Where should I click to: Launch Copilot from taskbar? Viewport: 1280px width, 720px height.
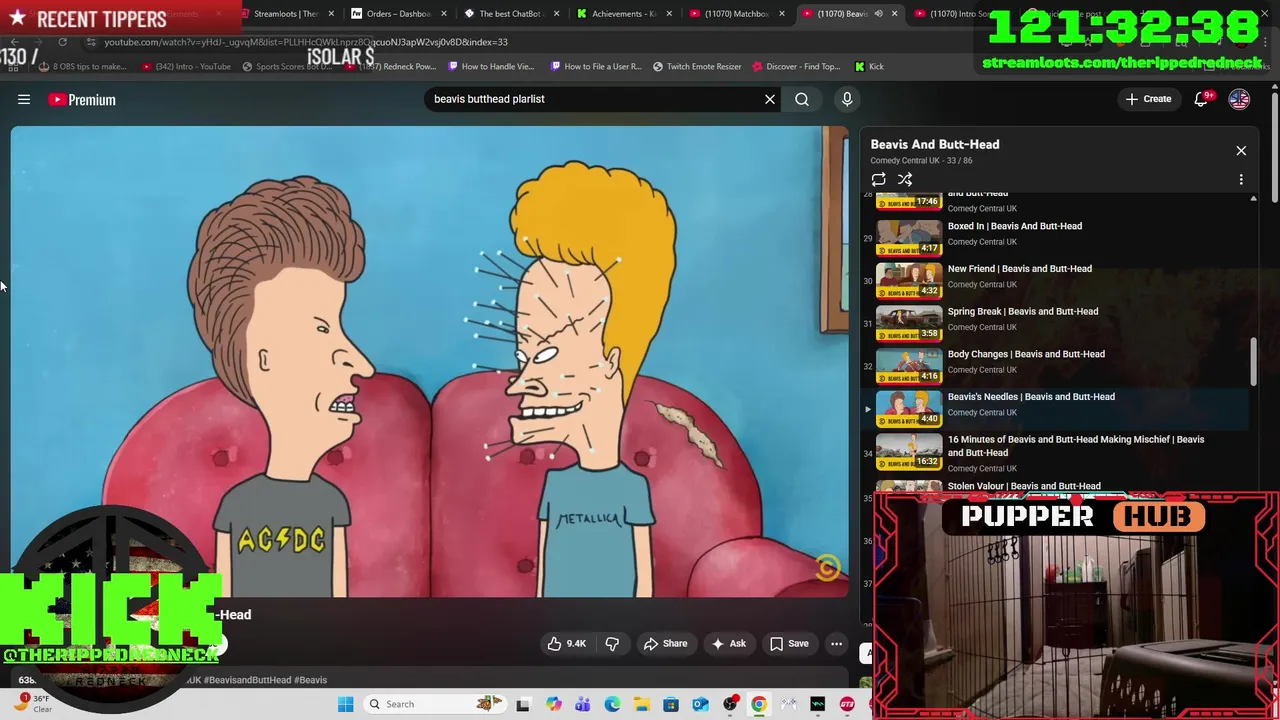pos(554,704)
